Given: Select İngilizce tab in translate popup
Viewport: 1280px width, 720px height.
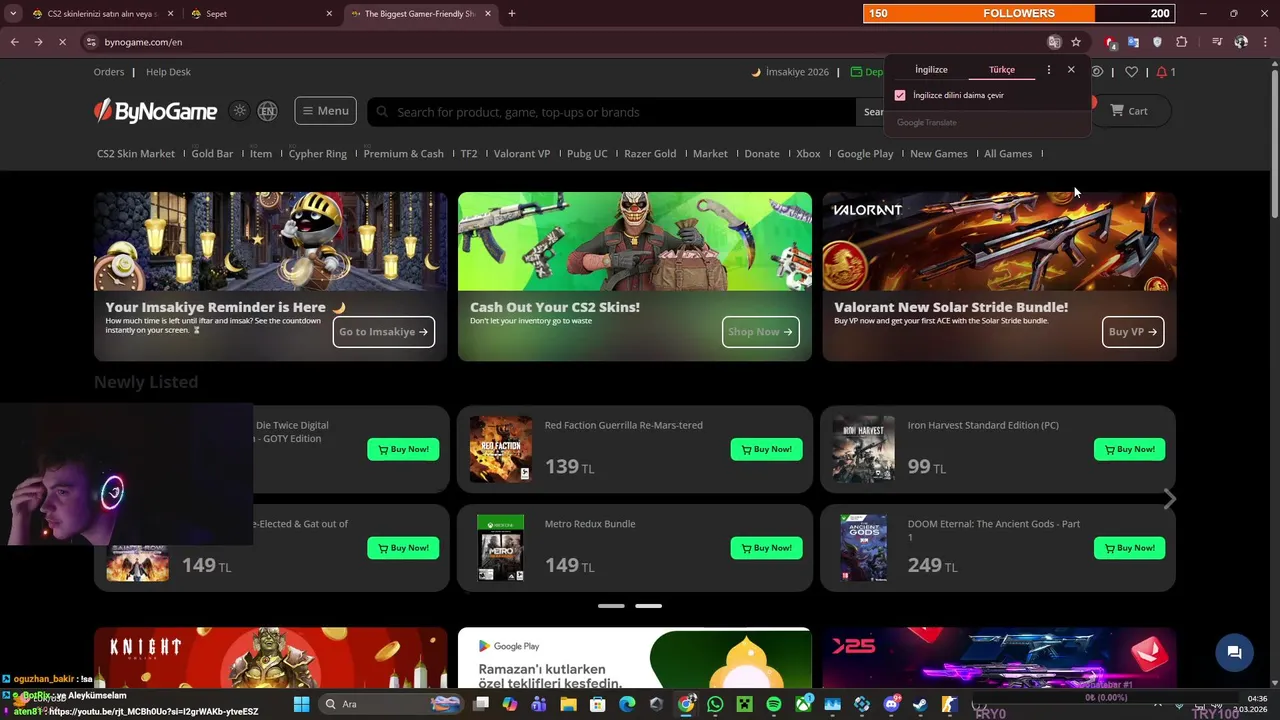Looking at the screenshot, I should [x=931, y=70].
